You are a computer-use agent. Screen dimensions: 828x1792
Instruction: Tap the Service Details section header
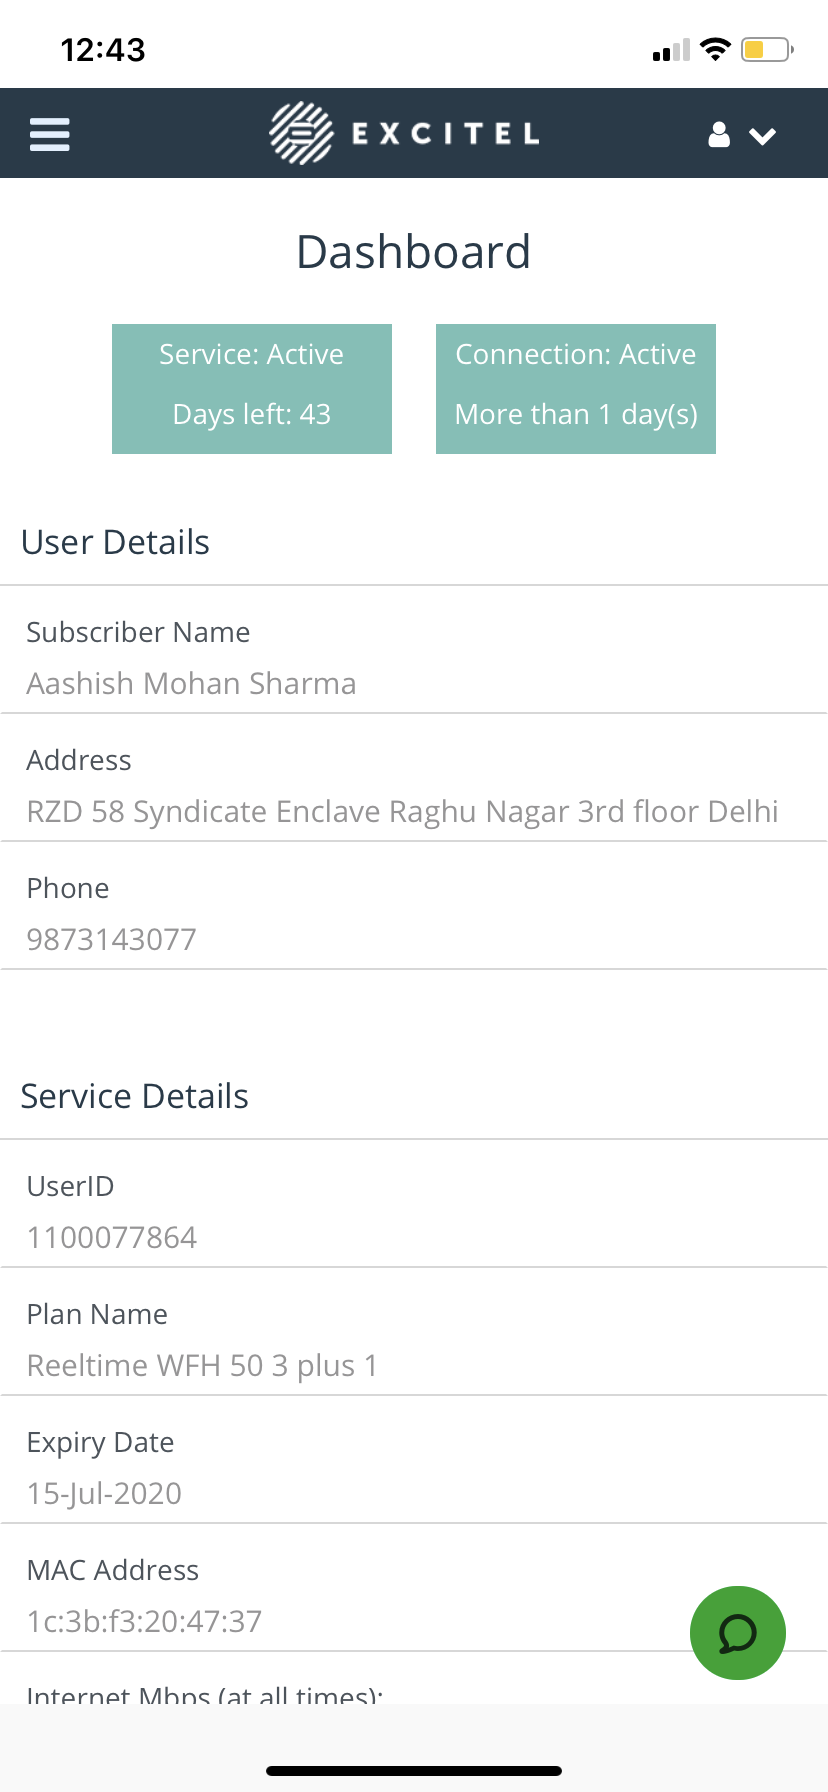coord(135,1096)
